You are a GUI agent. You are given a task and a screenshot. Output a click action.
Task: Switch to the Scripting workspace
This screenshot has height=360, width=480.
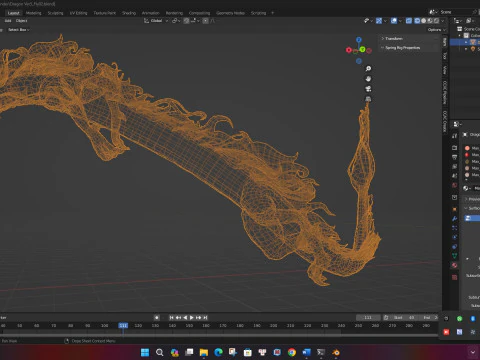click(x=258, y=13)
